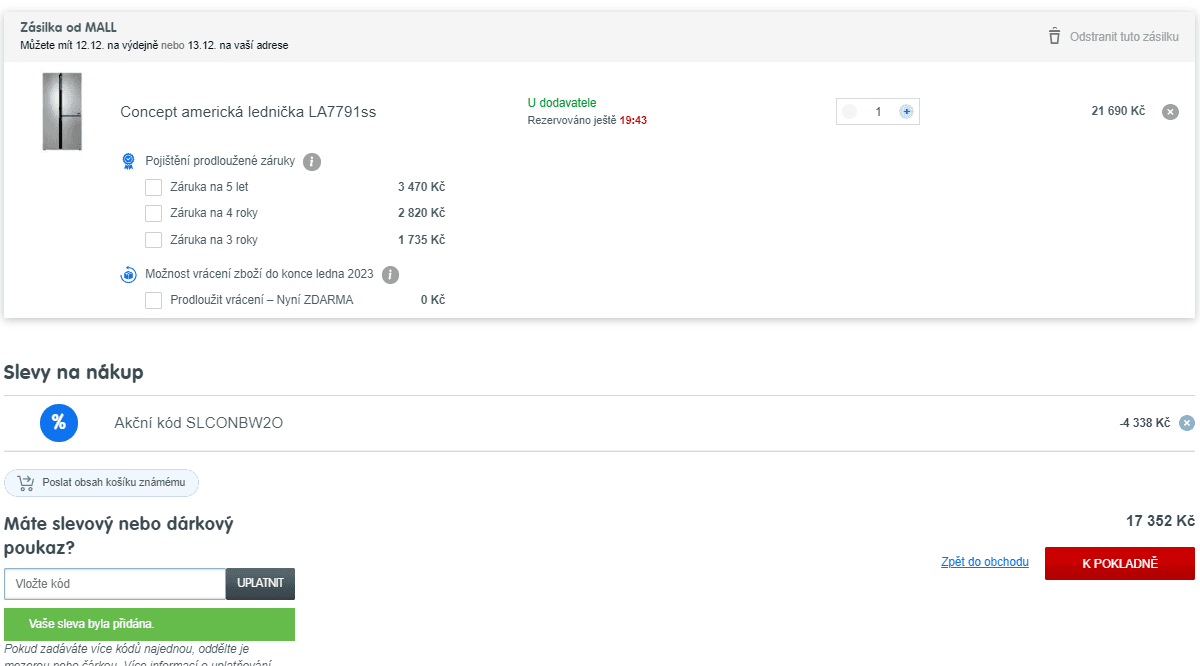Proceed with the K POKLADNĚ button

point(1120,563)
